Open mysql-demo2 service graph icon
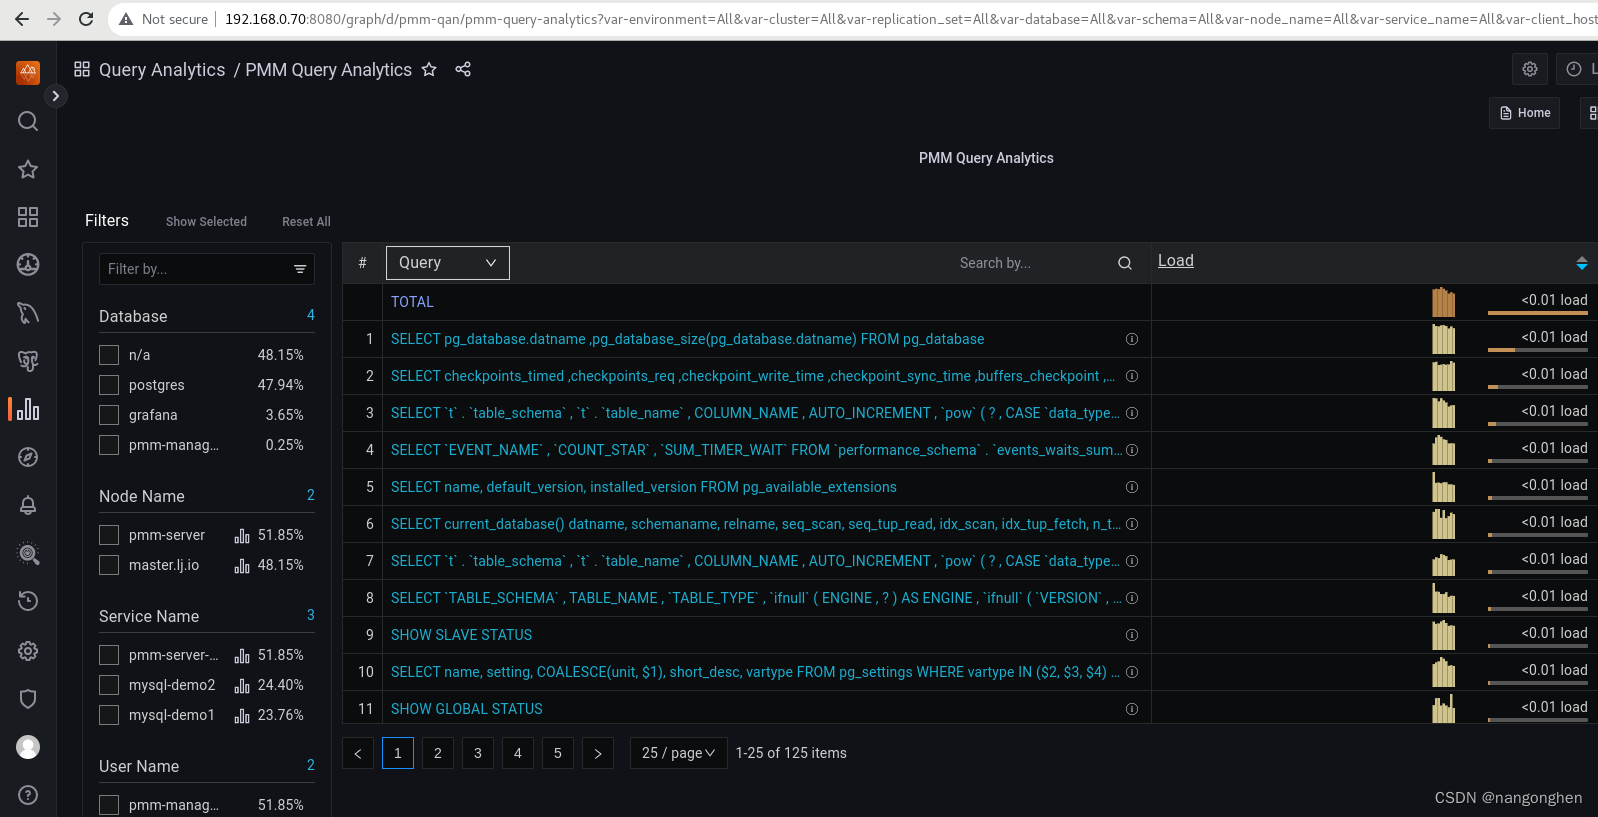This screenshot has height=817, width=1598. (242, 686)
